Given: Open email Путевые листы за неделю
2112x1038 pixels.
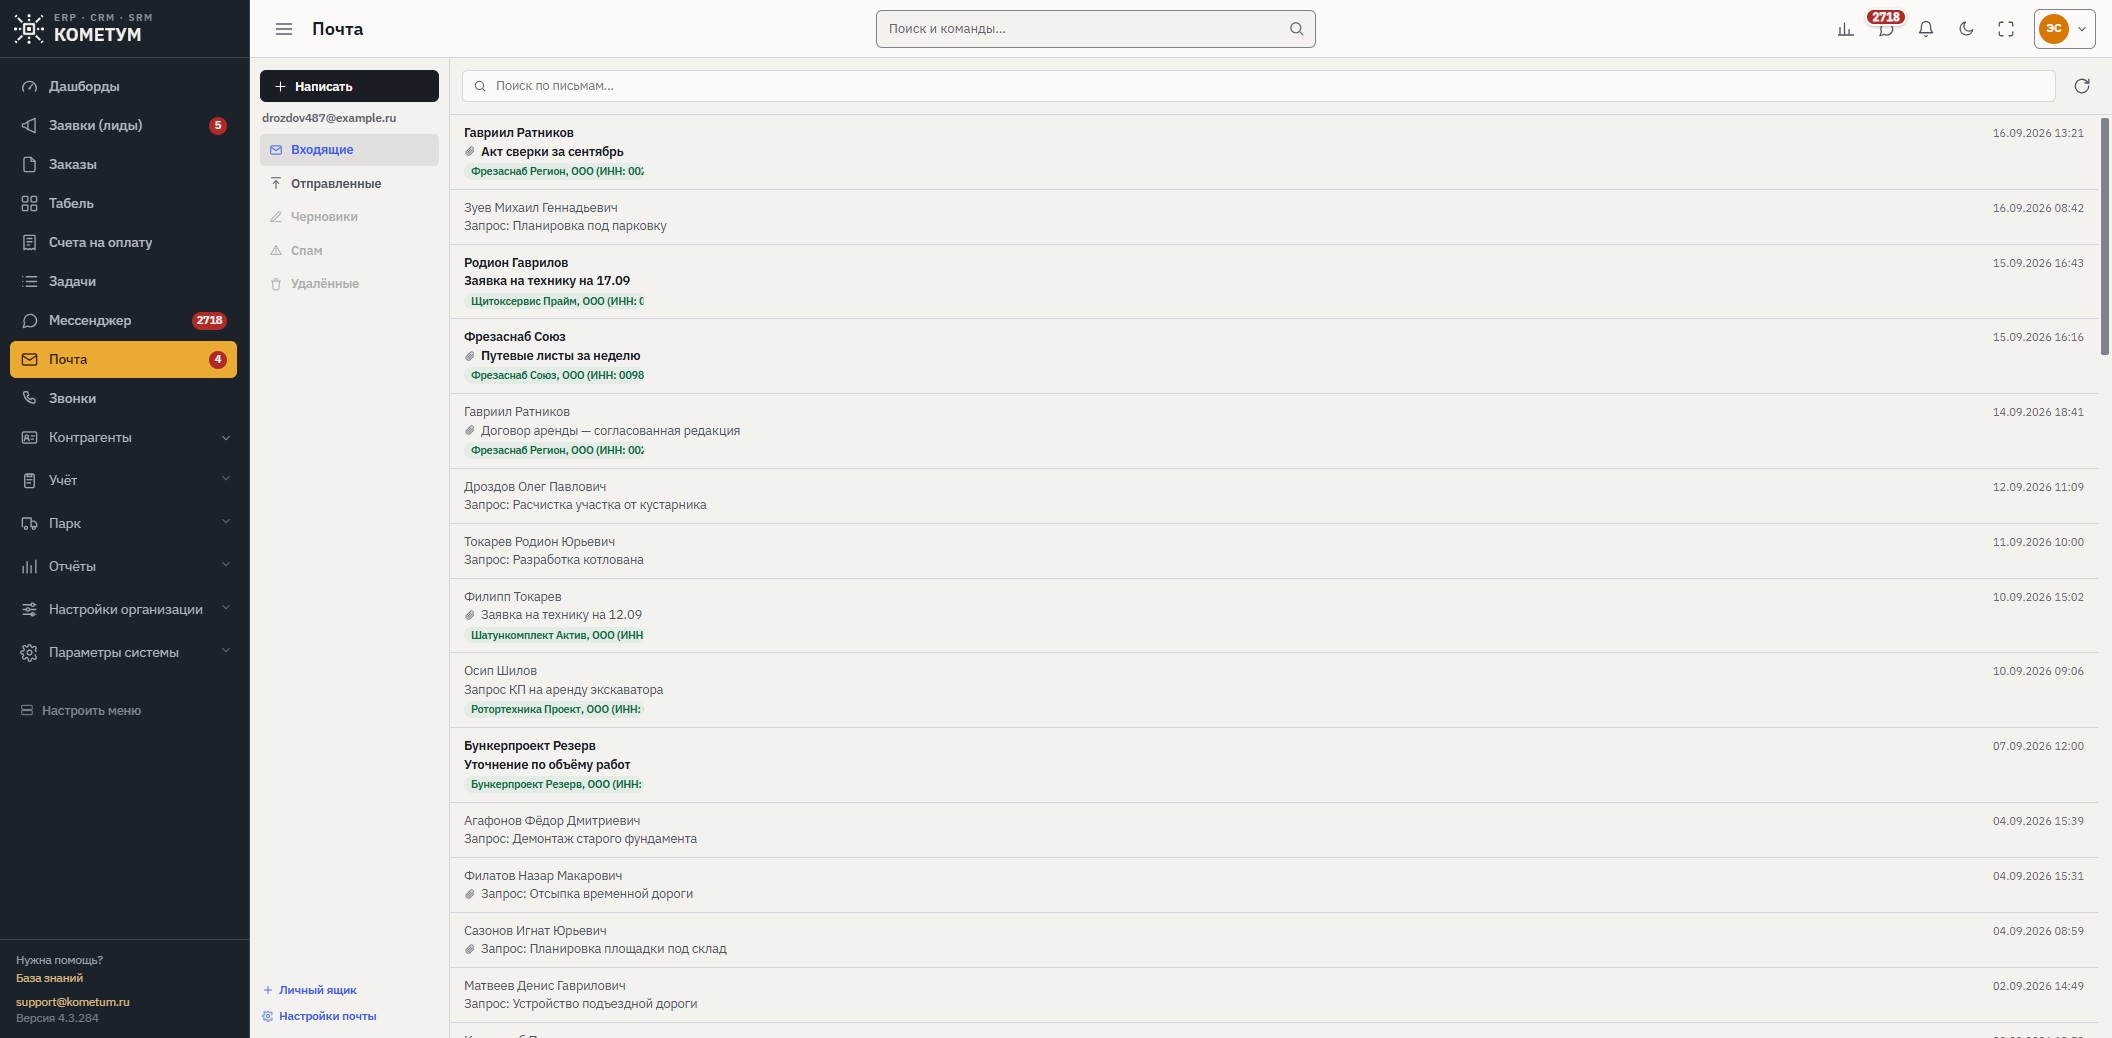Looking at the screenshot, I should 1273,356.
